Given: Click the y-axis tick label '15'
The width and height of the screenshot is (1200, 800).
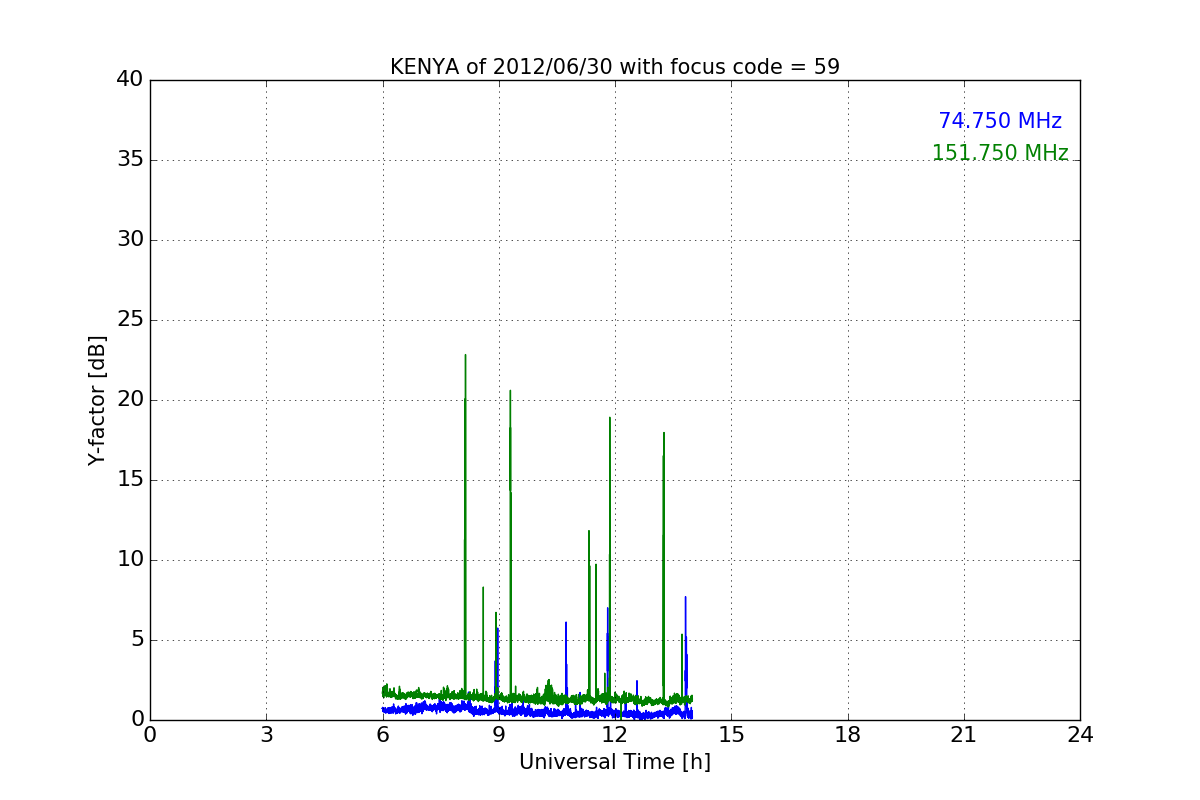Looking at the screenshot, I should click(130, 480).
